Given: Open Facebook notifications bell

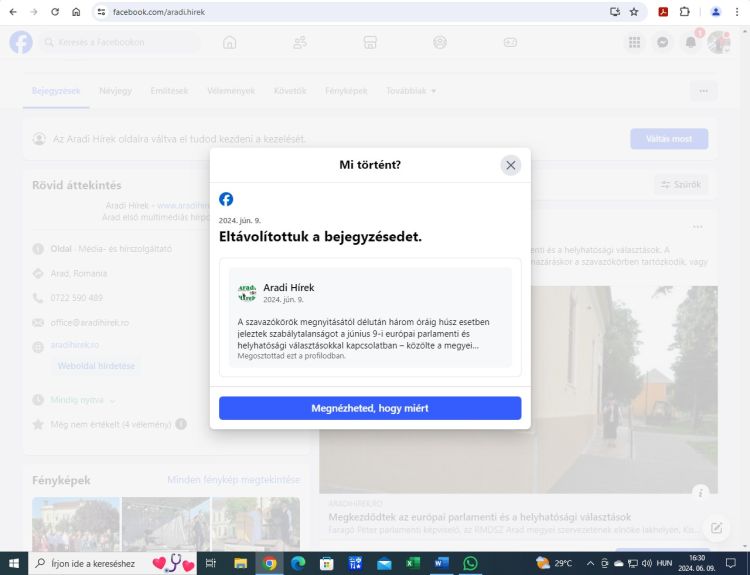Looking at the screenshot, I should pyautogui.click(x=691, y=43).
